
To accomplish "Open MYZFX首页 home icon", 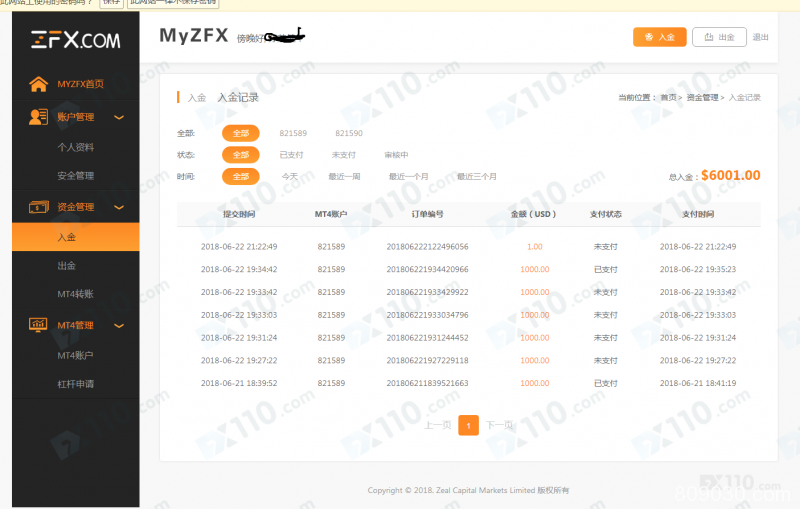I will pos(38,84).
